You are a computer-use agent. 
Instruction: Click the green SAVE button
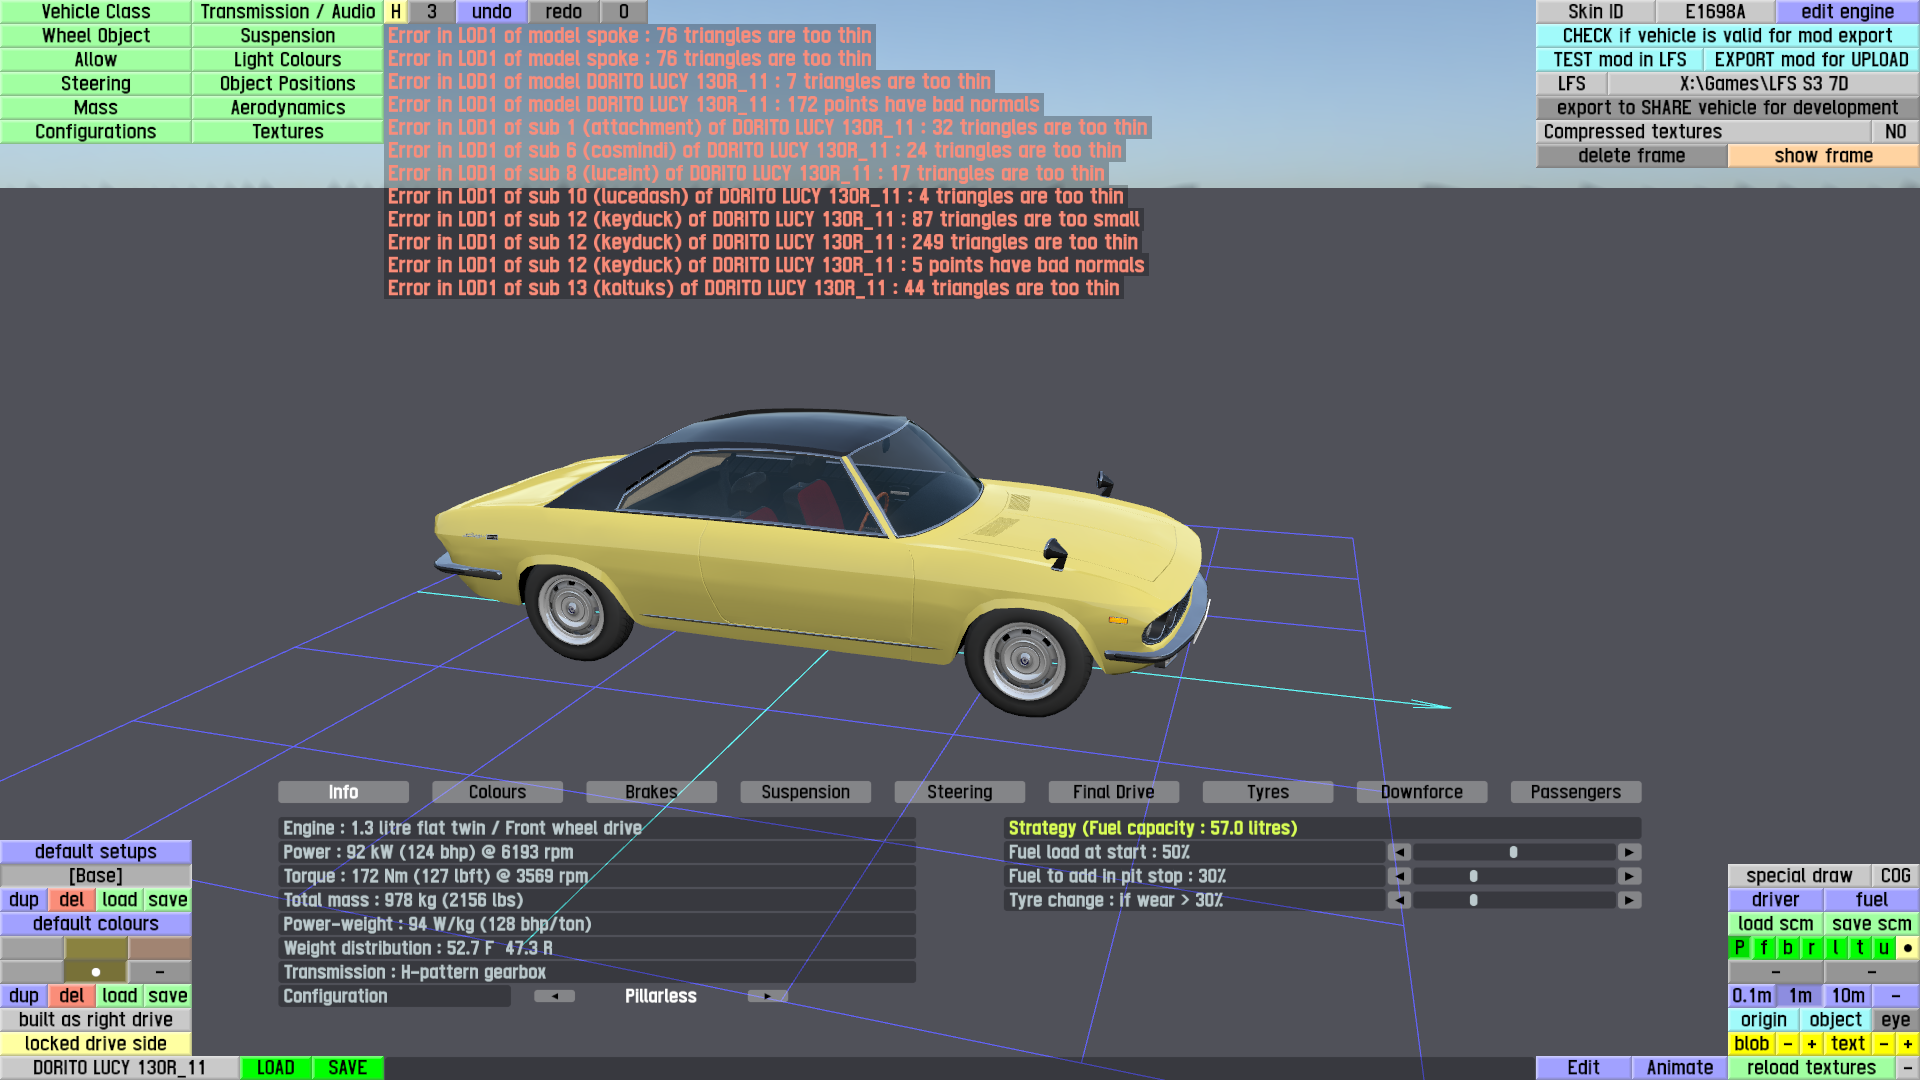point(347,1068)
